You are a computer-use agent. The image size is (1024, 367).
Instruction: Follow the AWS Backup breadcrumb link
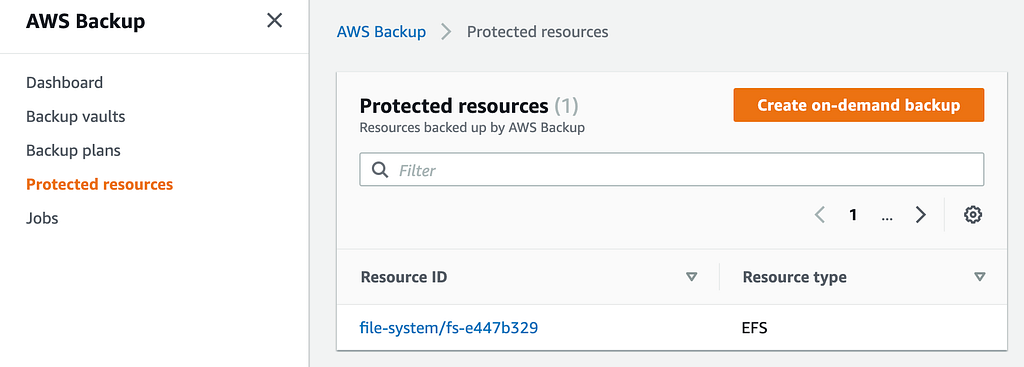381,31
